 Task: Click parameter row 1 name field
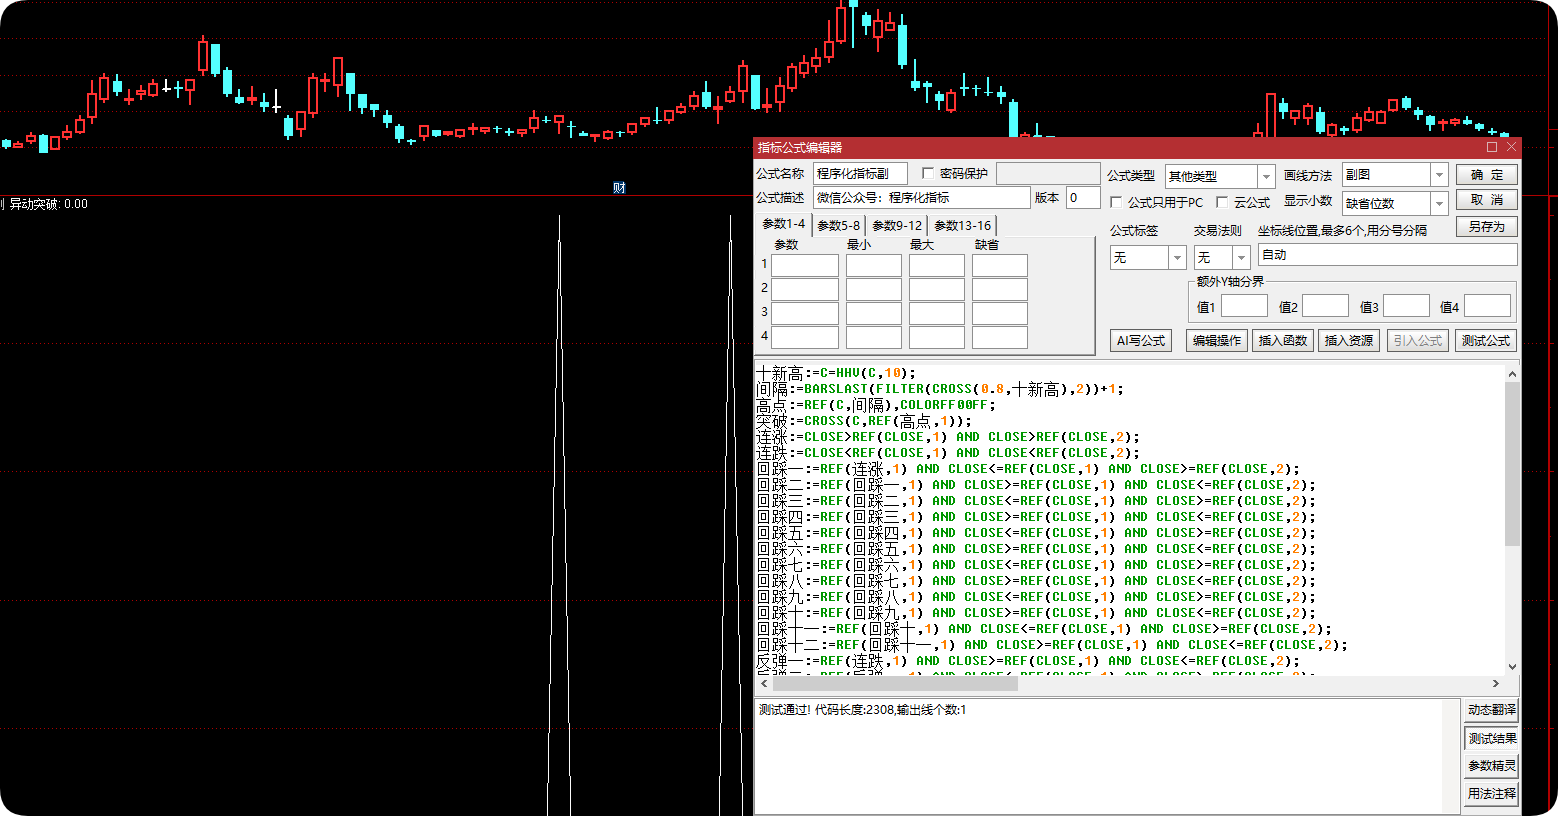(805, 265)
